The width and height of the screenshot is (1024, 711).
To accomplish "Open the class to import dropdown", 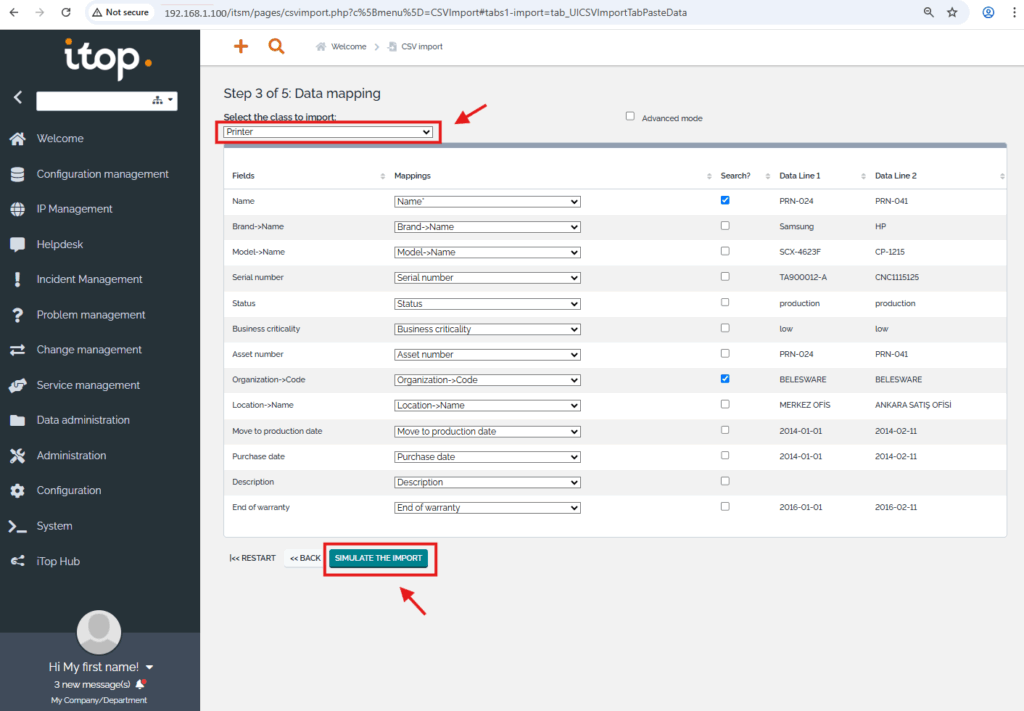I will (x=328, y=132).
